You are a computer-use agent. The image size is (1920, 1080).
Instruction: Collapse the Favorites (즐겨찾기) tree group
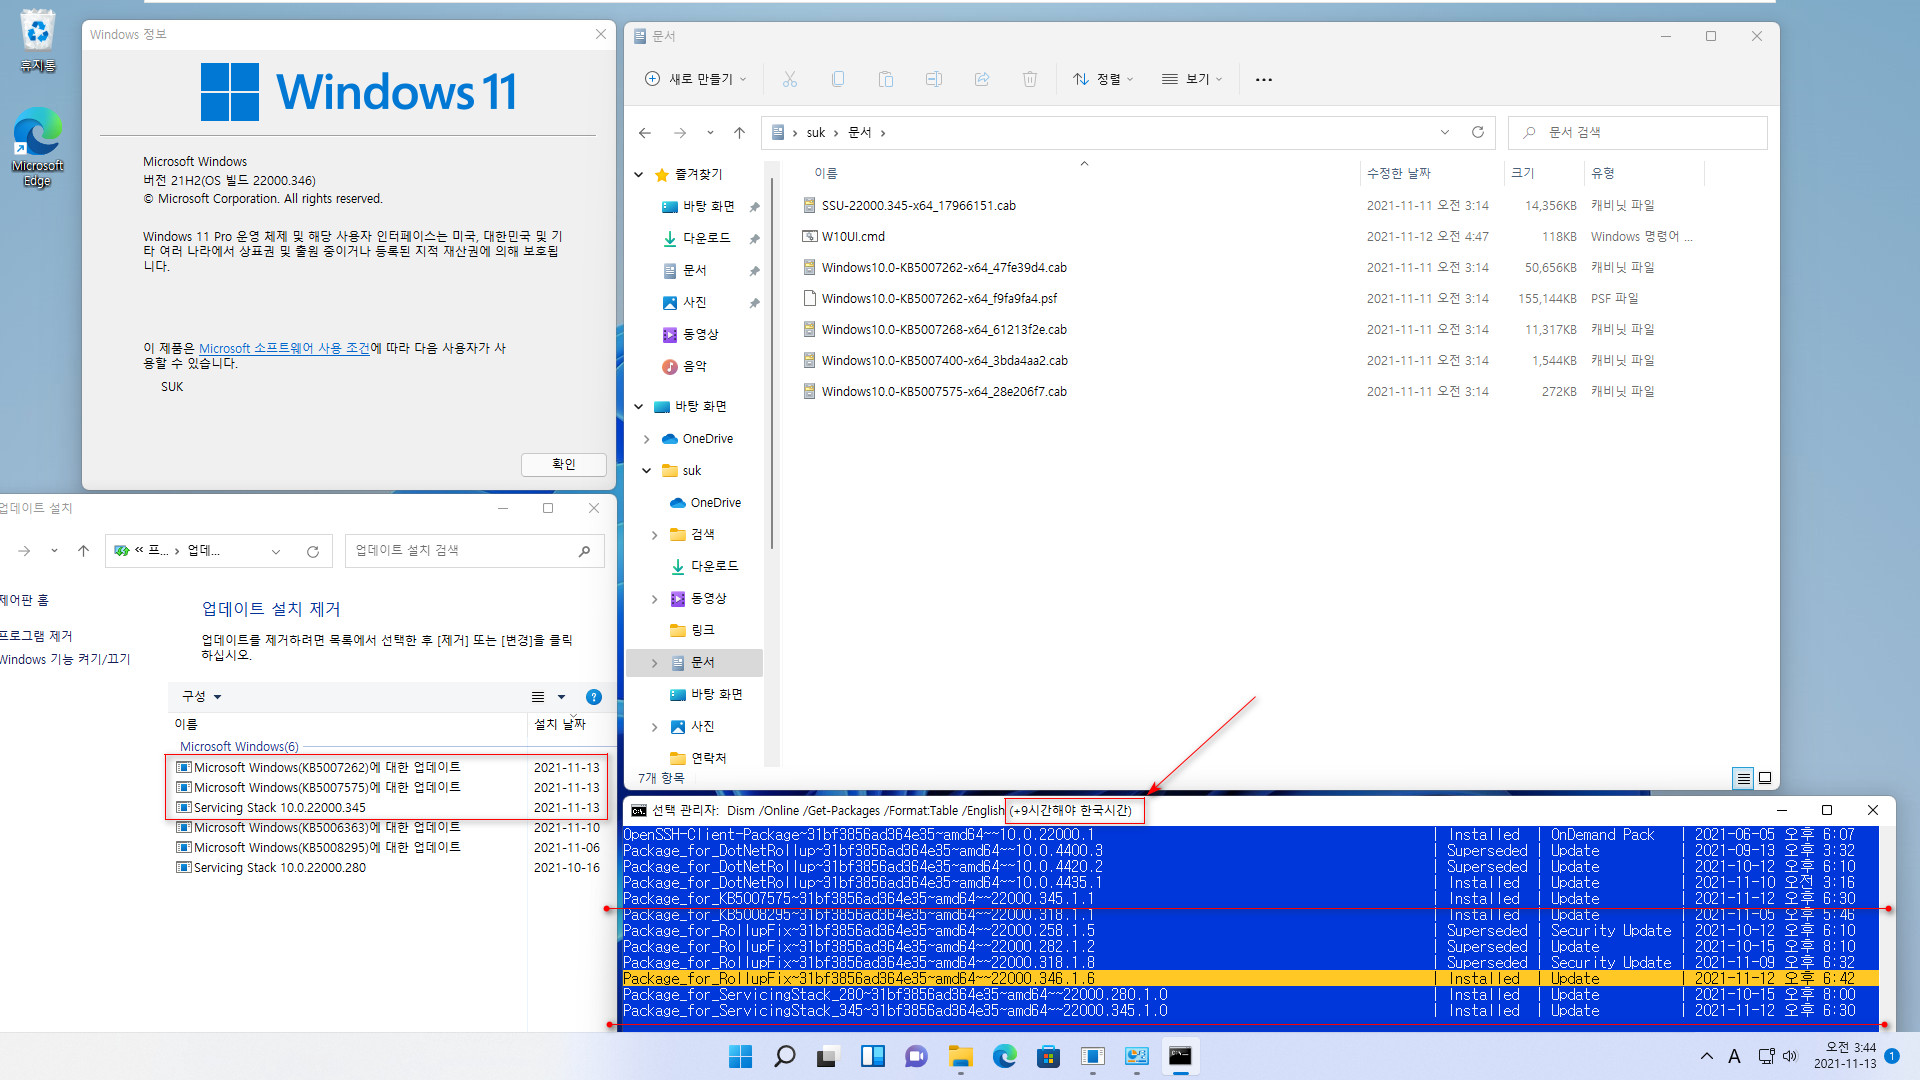tap(638, 174)
